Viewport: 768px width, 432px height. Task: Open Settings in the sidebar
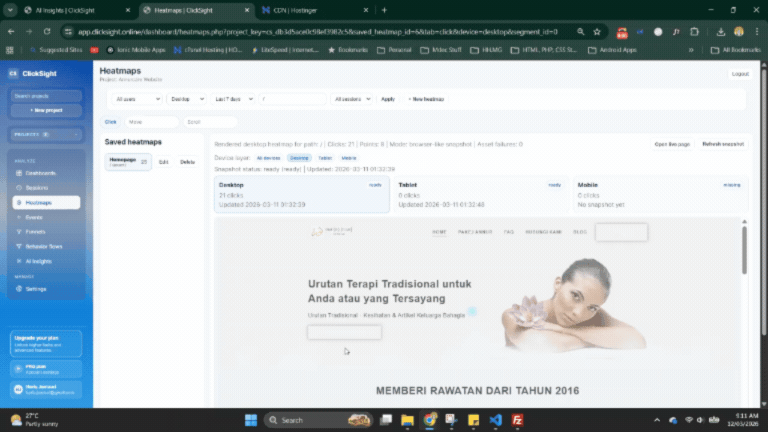pos(35,289)
